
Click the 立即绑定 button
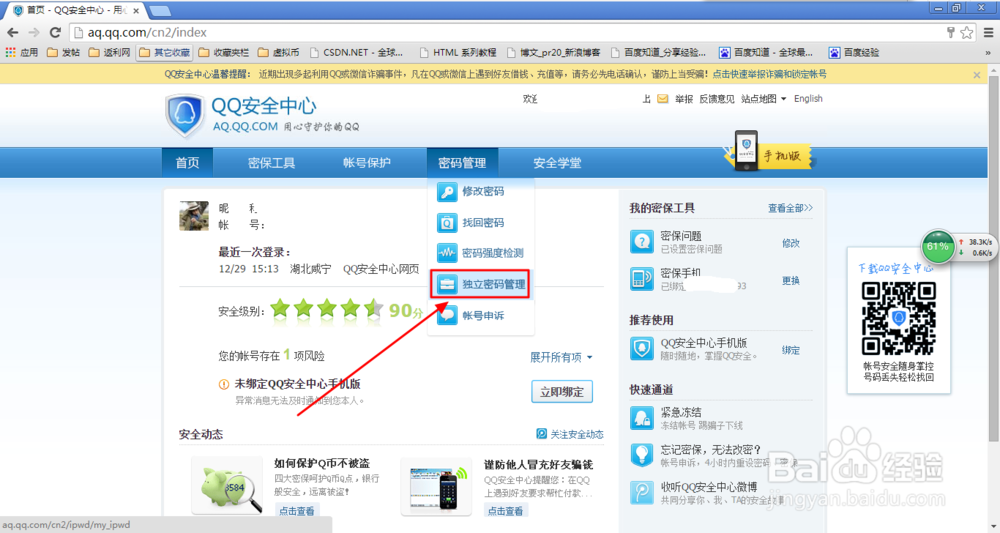(562, 391)
